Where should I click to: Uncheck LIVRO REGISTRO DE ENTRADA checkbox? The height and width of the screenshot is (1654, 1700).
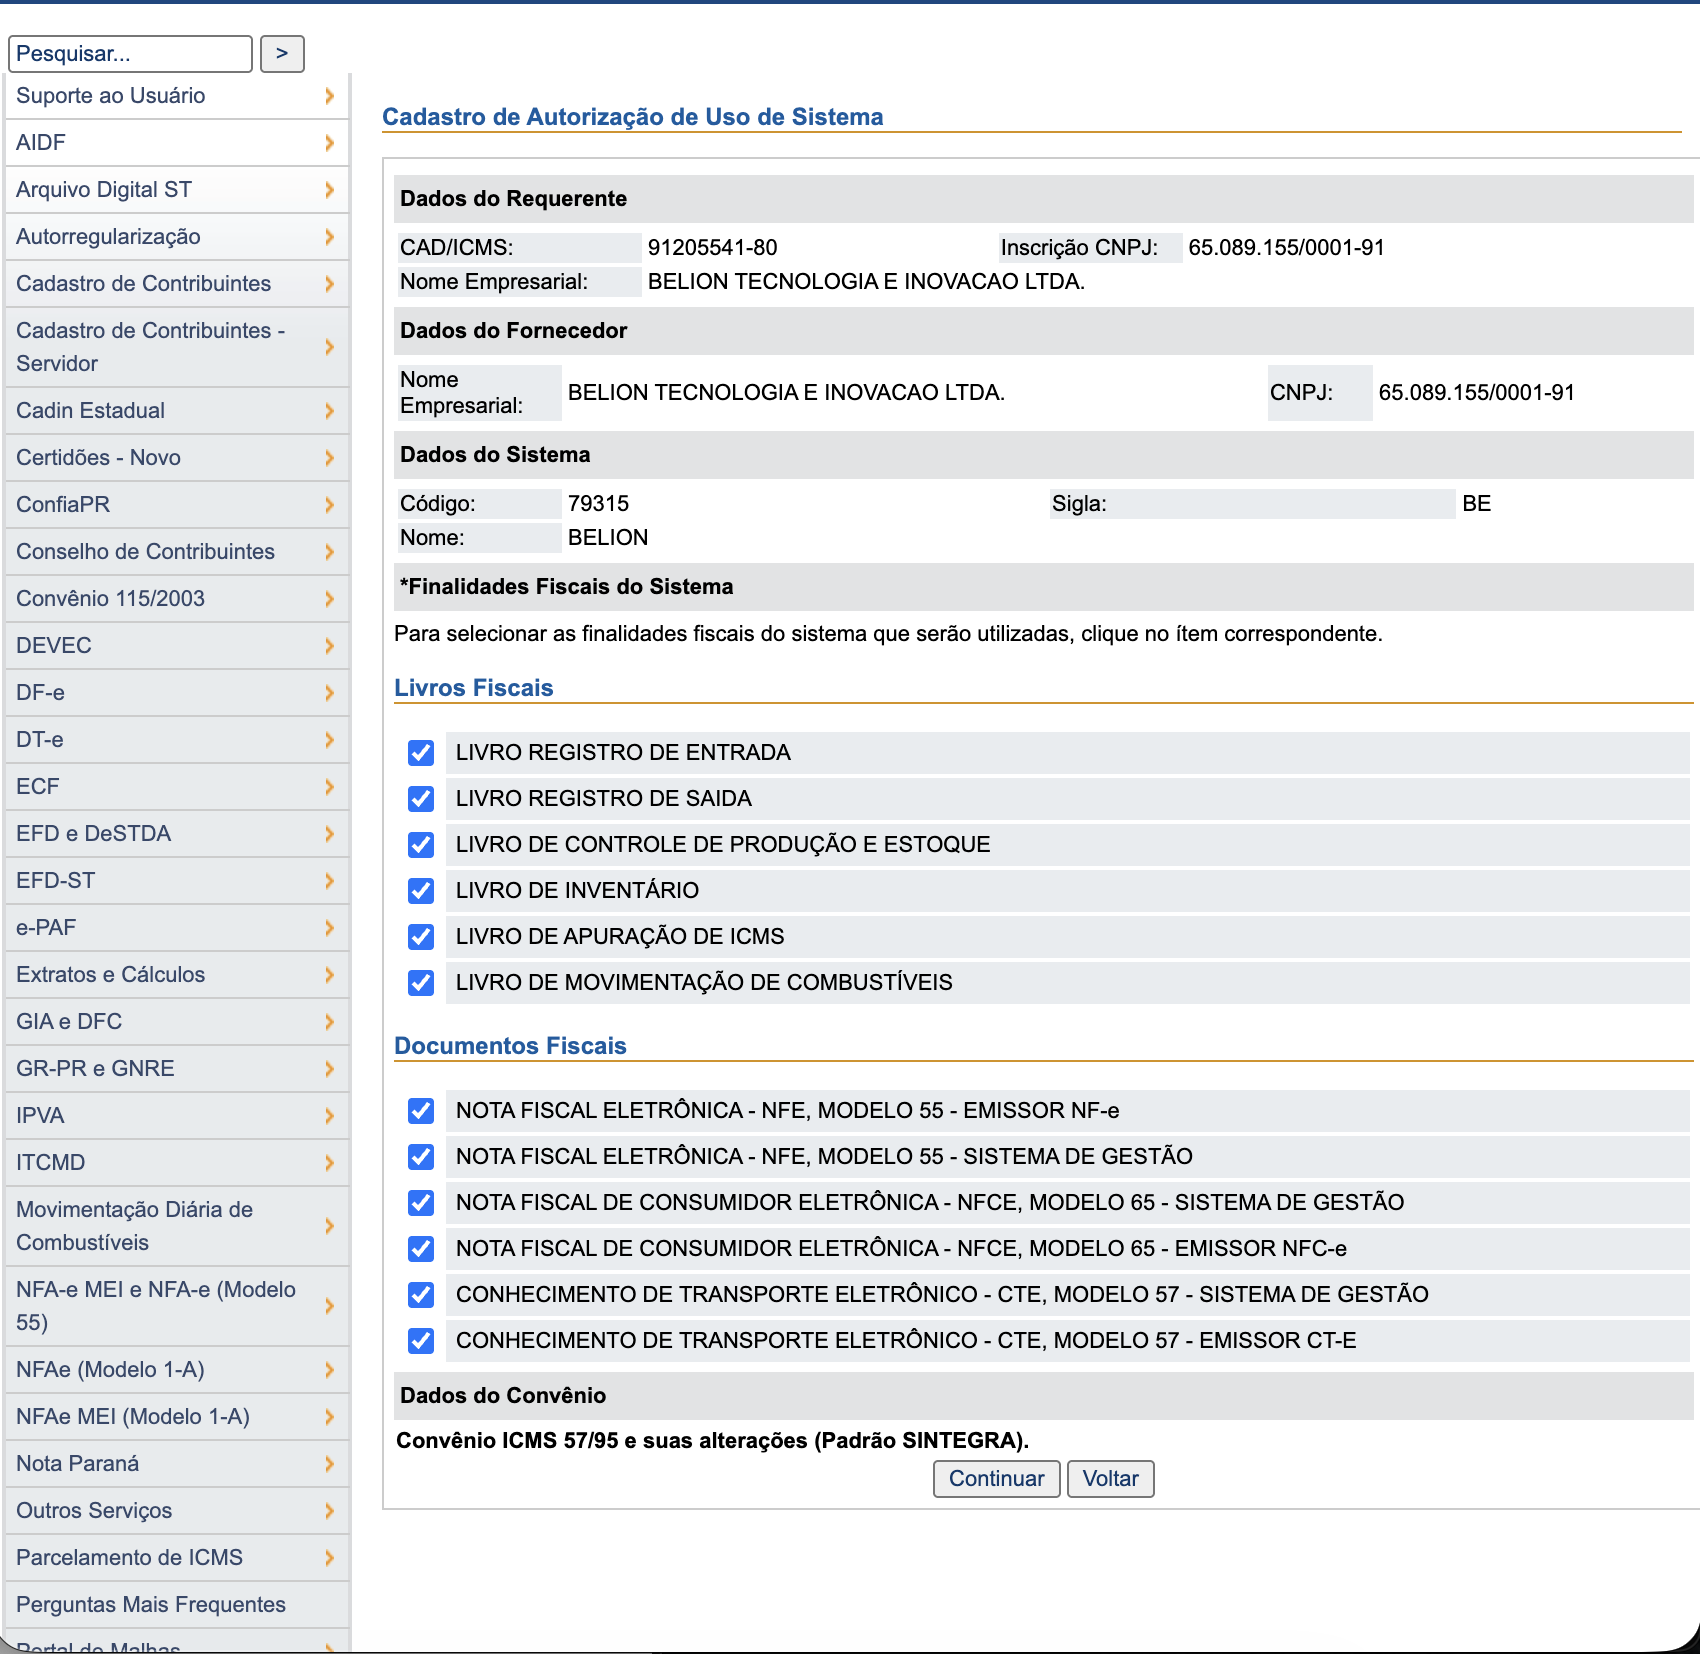[x=421, y=753]
